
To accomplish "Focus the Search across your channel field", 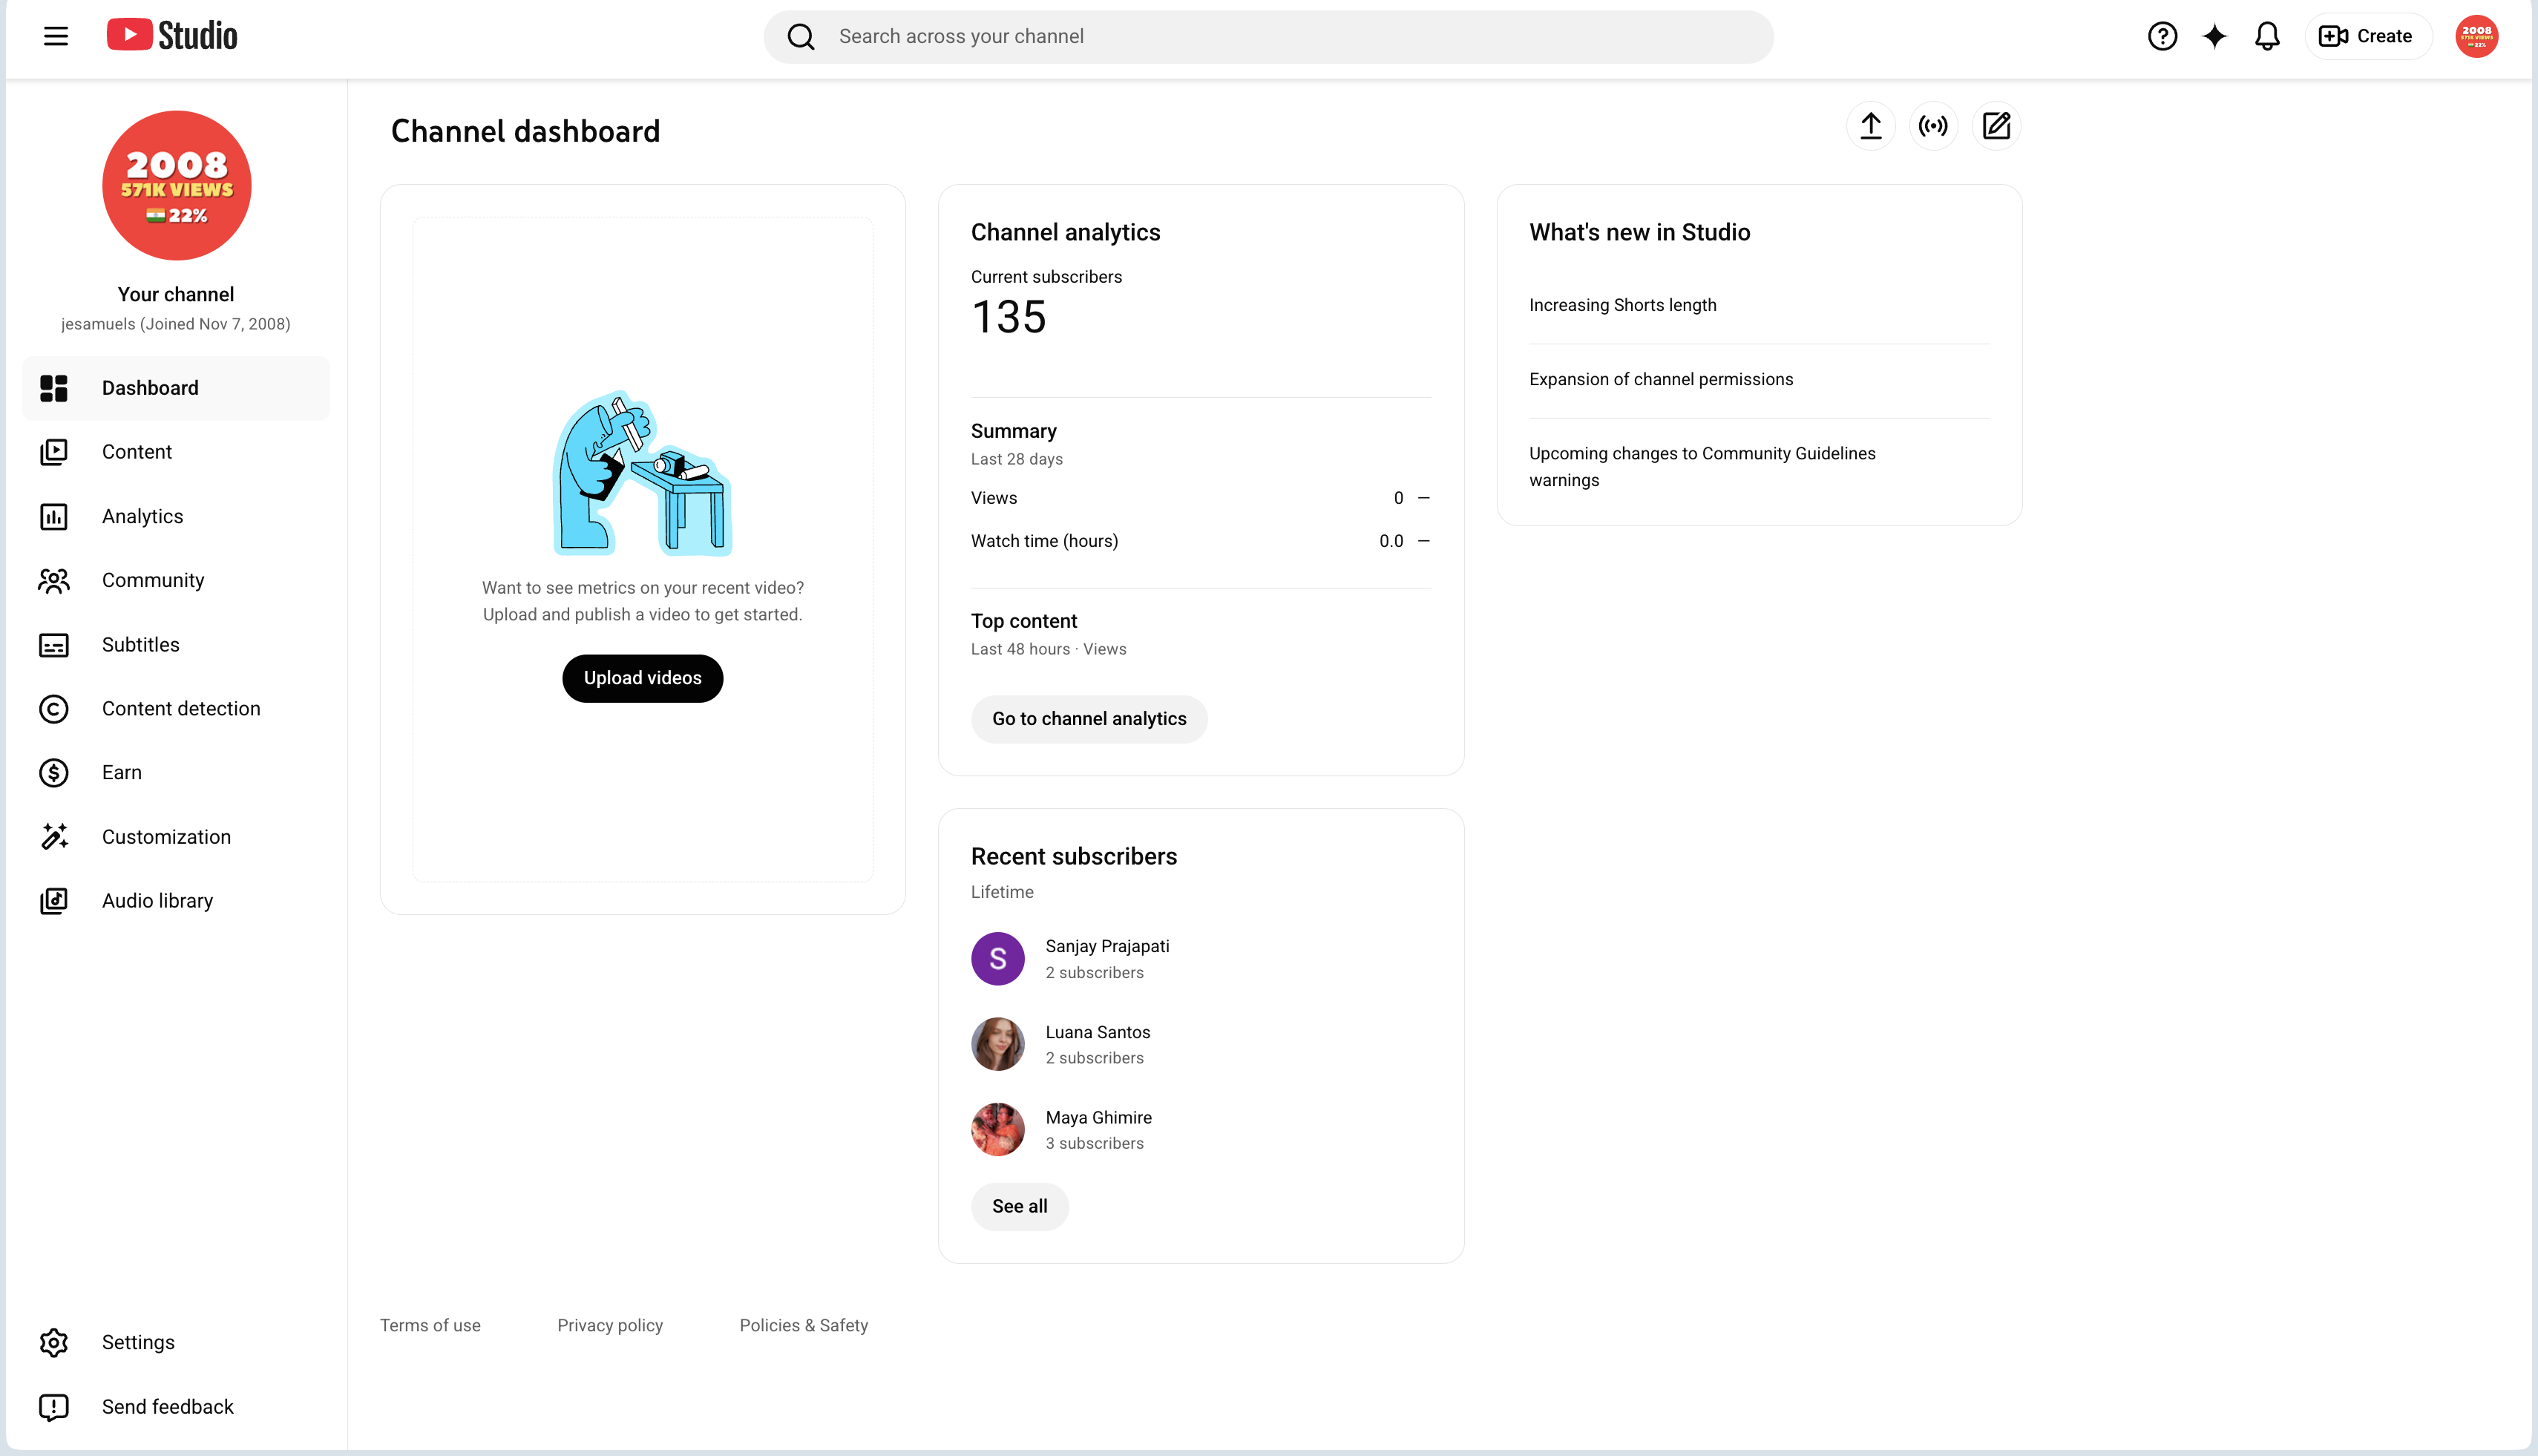I will pos(1268,37).
